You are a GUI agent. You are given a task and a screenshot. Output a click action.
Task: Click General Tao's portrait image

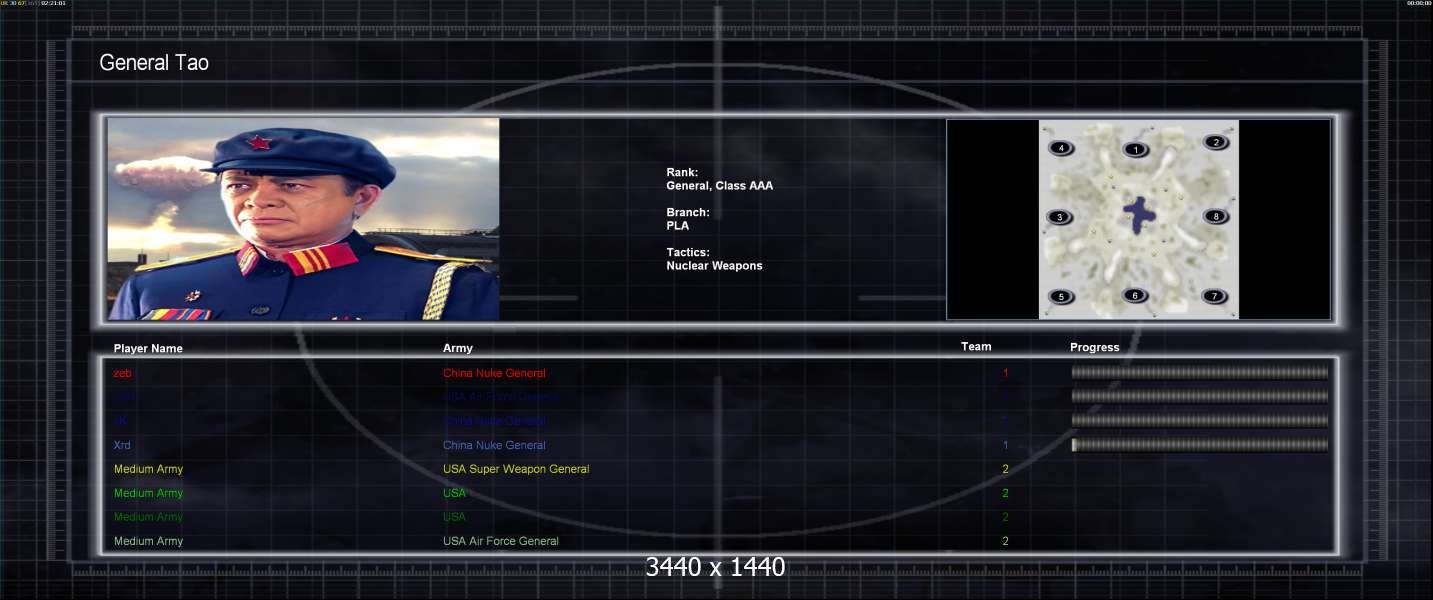pyautogui.click(x=303, y=219)
